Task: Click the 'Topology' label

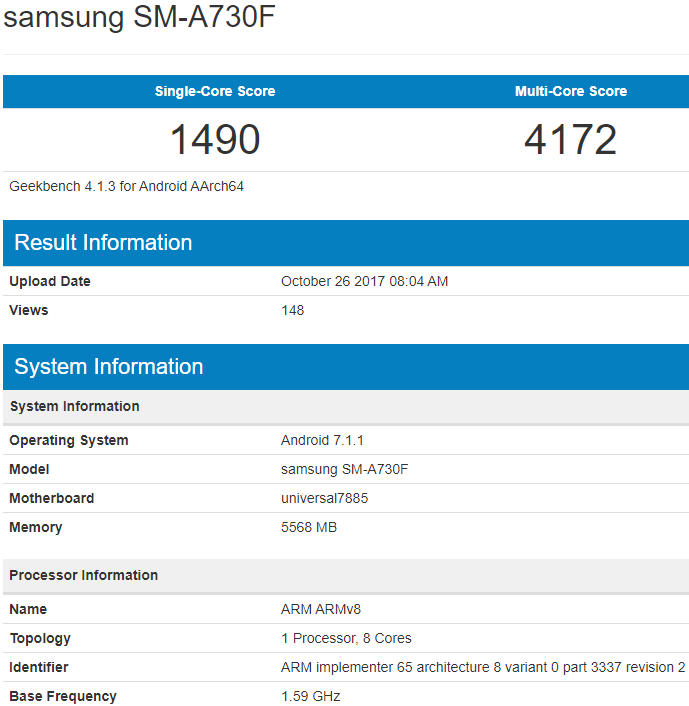Action: click(40, 638)
